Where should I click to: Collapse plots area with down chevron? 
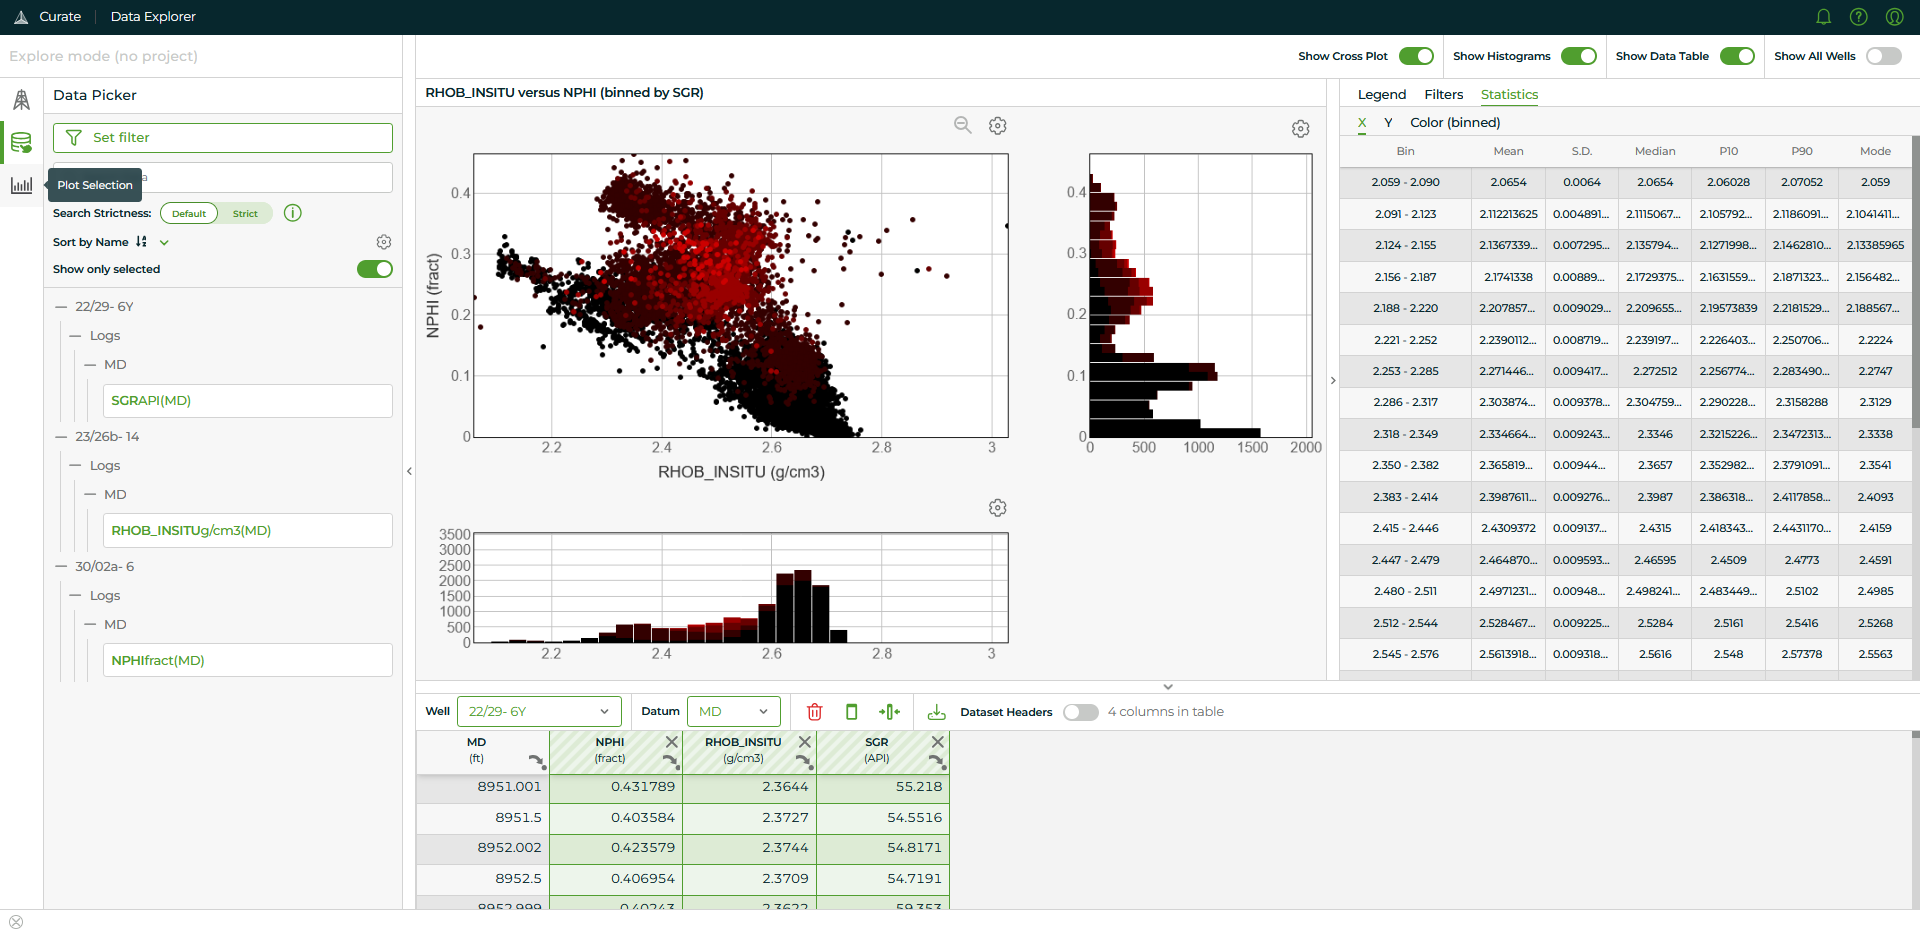coord(1168,687)
